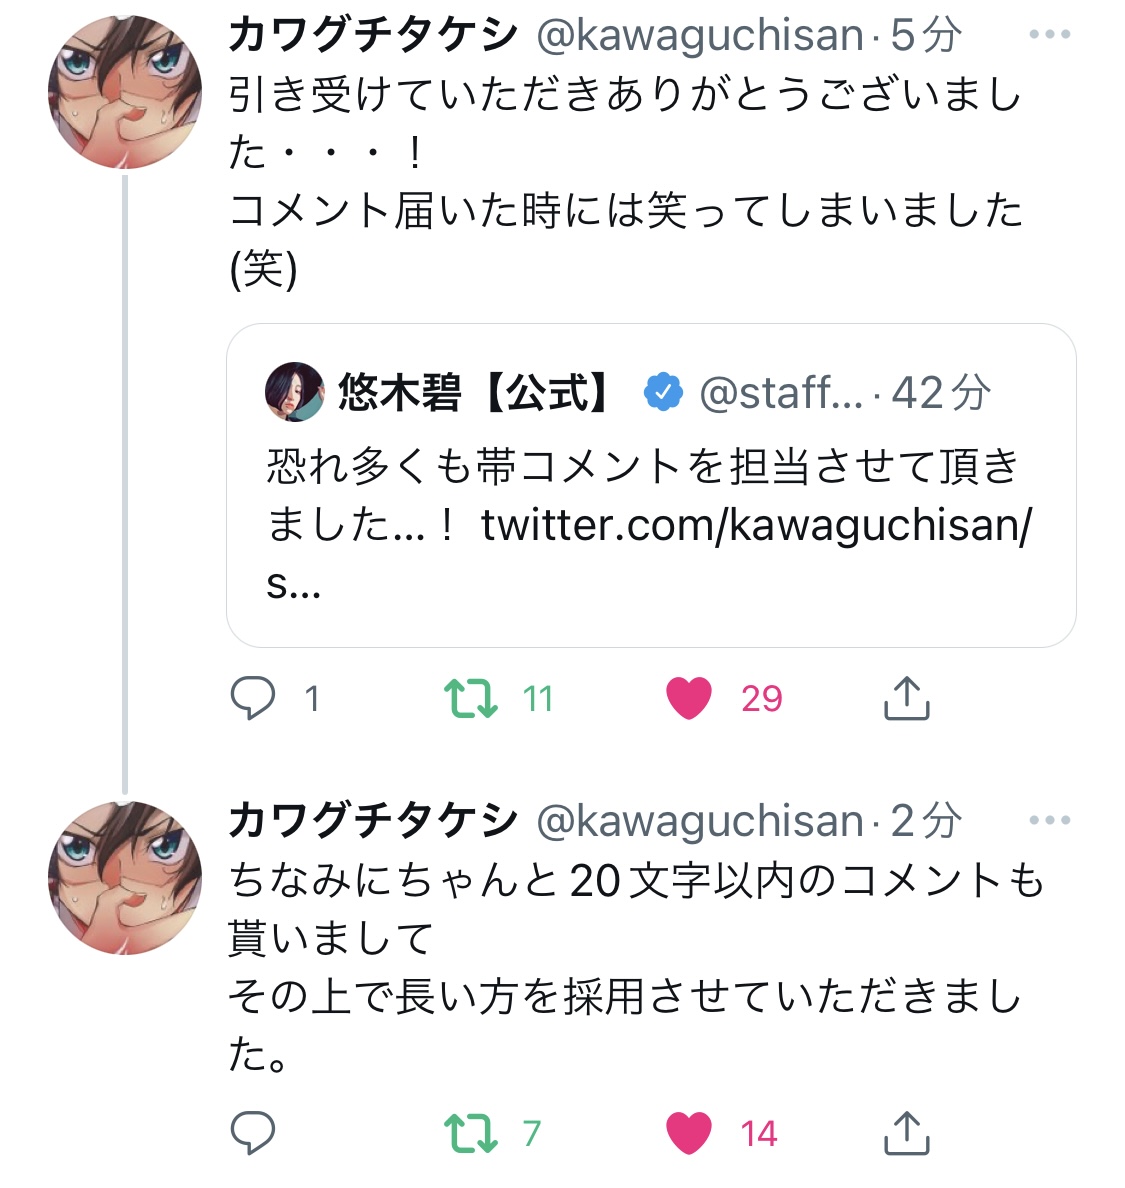Unlike the first tweet with 29 likes
The height and width of the screenshot is (1188, 1125).
click(689, 698)
